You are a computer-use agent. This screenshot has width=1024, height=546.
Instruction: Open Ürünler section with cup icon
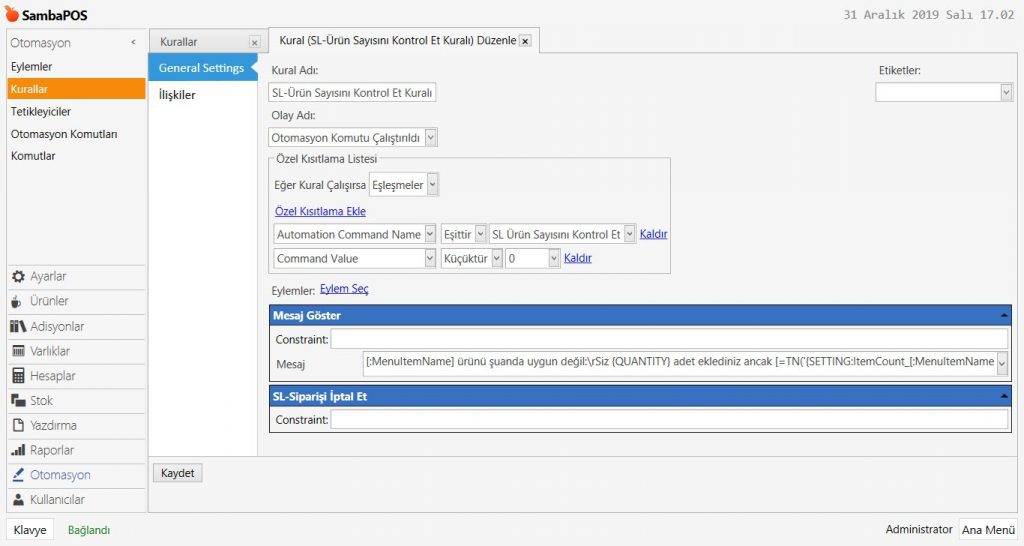tap(49, 301)
